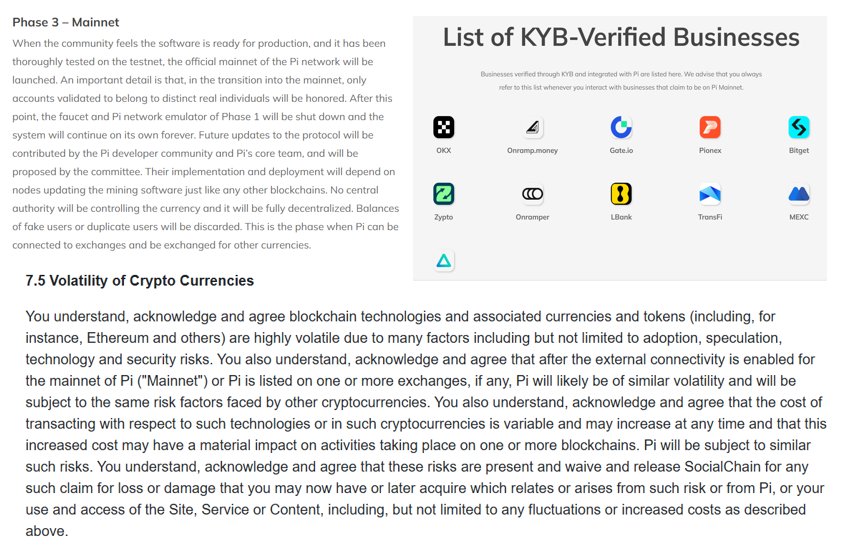Viewport: 845px width, 545px height.
Task: Click "7.5 Volatility of Crypto Currencies" heading
Action: [140, 281]
